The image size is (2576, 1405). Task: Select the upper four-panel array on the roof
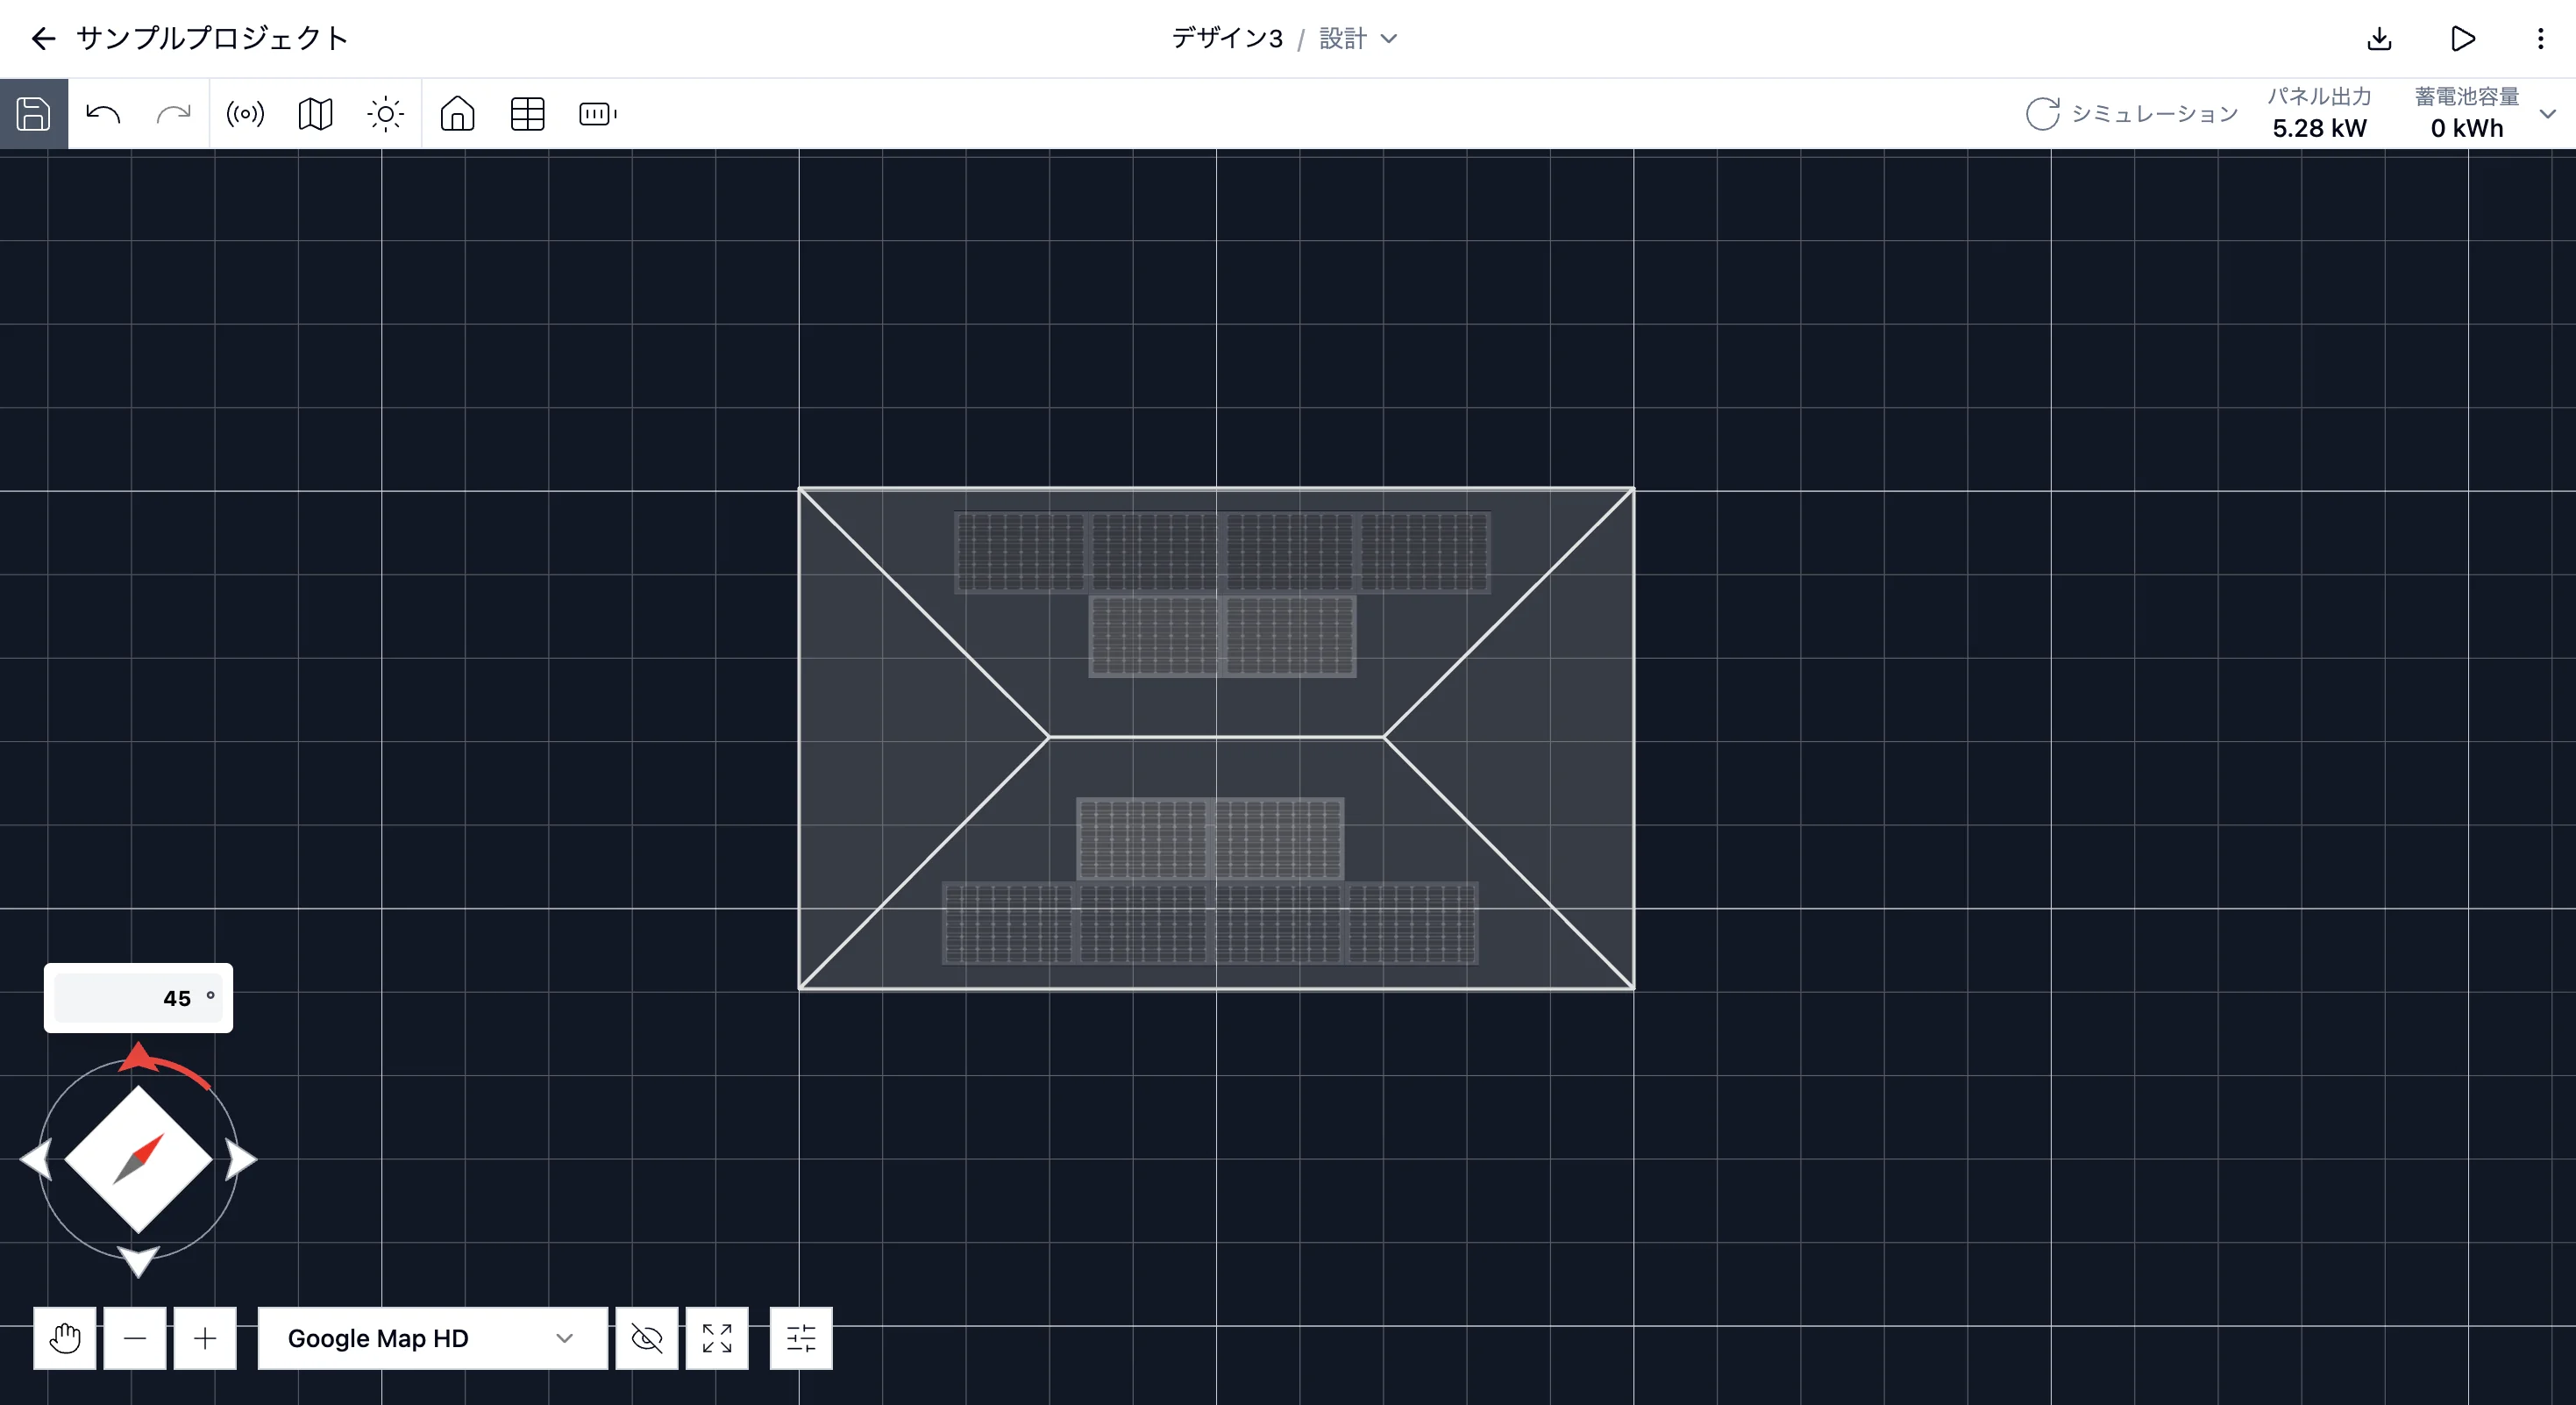(1222, 552)
